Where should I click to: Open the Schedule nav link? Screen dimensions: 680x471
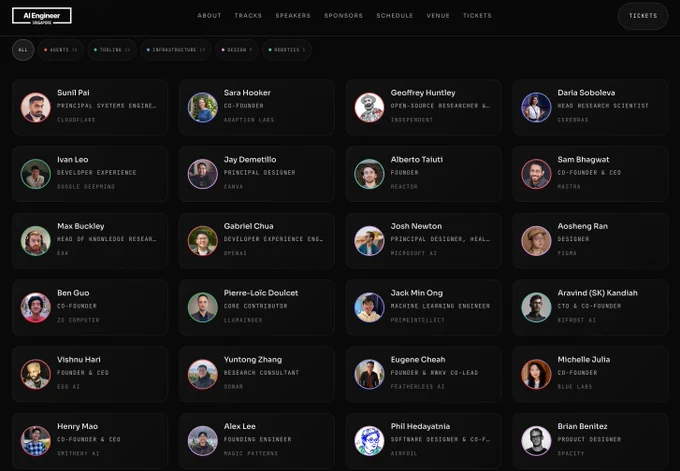pos(395,16)
